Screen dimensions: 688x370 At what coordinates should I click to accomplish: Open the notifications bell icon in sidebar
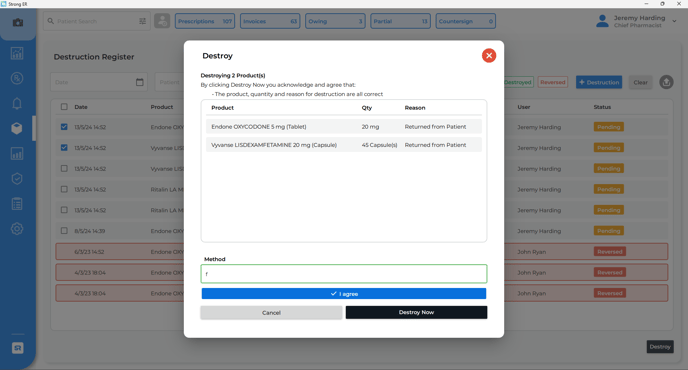pos(17,104)
